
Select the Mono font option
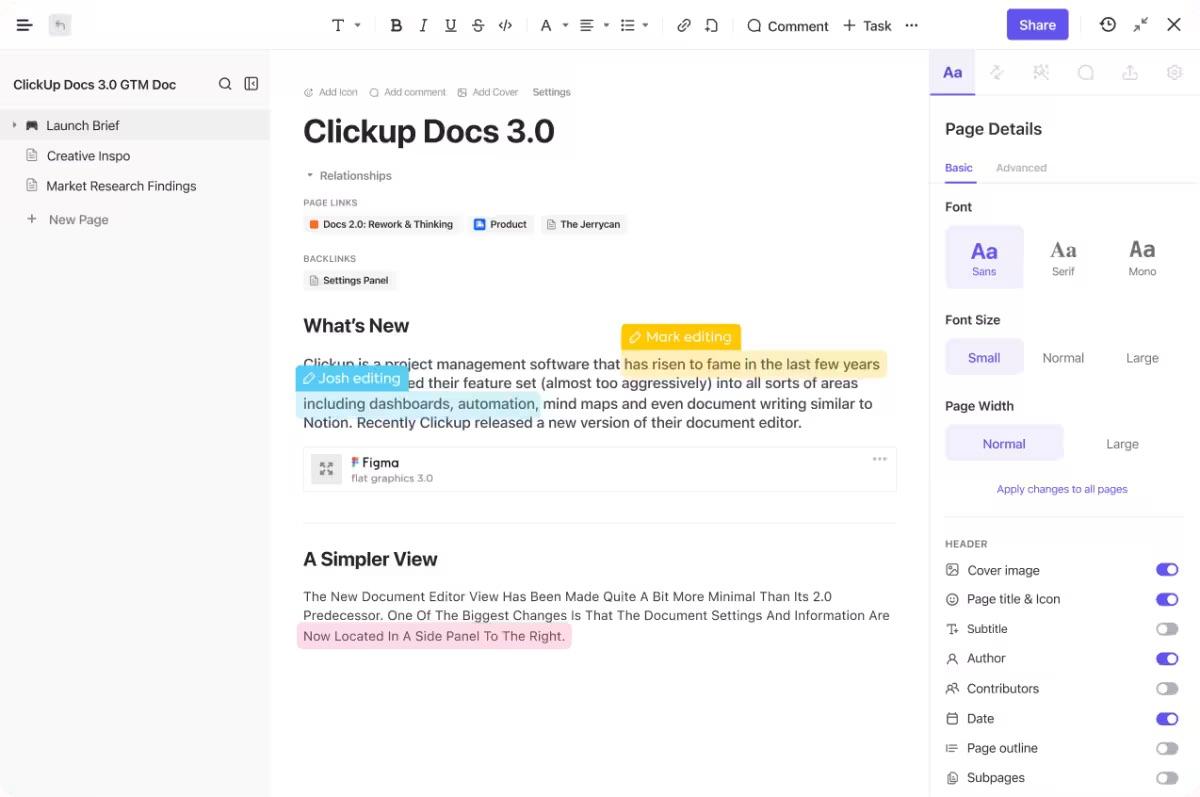tap(1142, 257)
